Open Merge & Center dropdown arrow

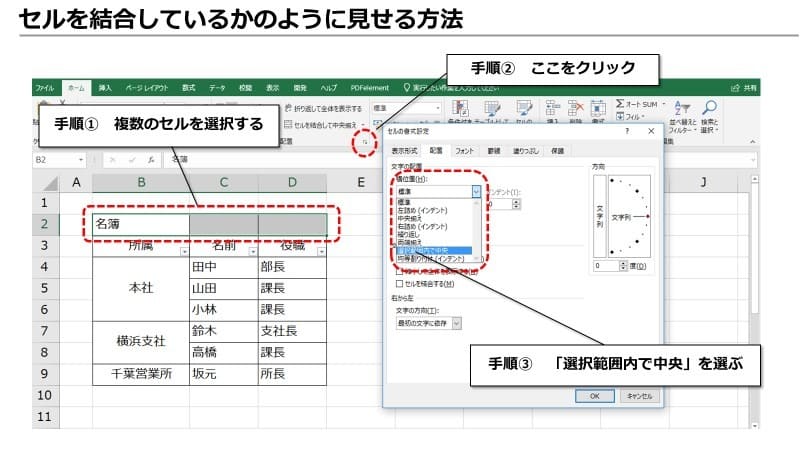point(363,124)
